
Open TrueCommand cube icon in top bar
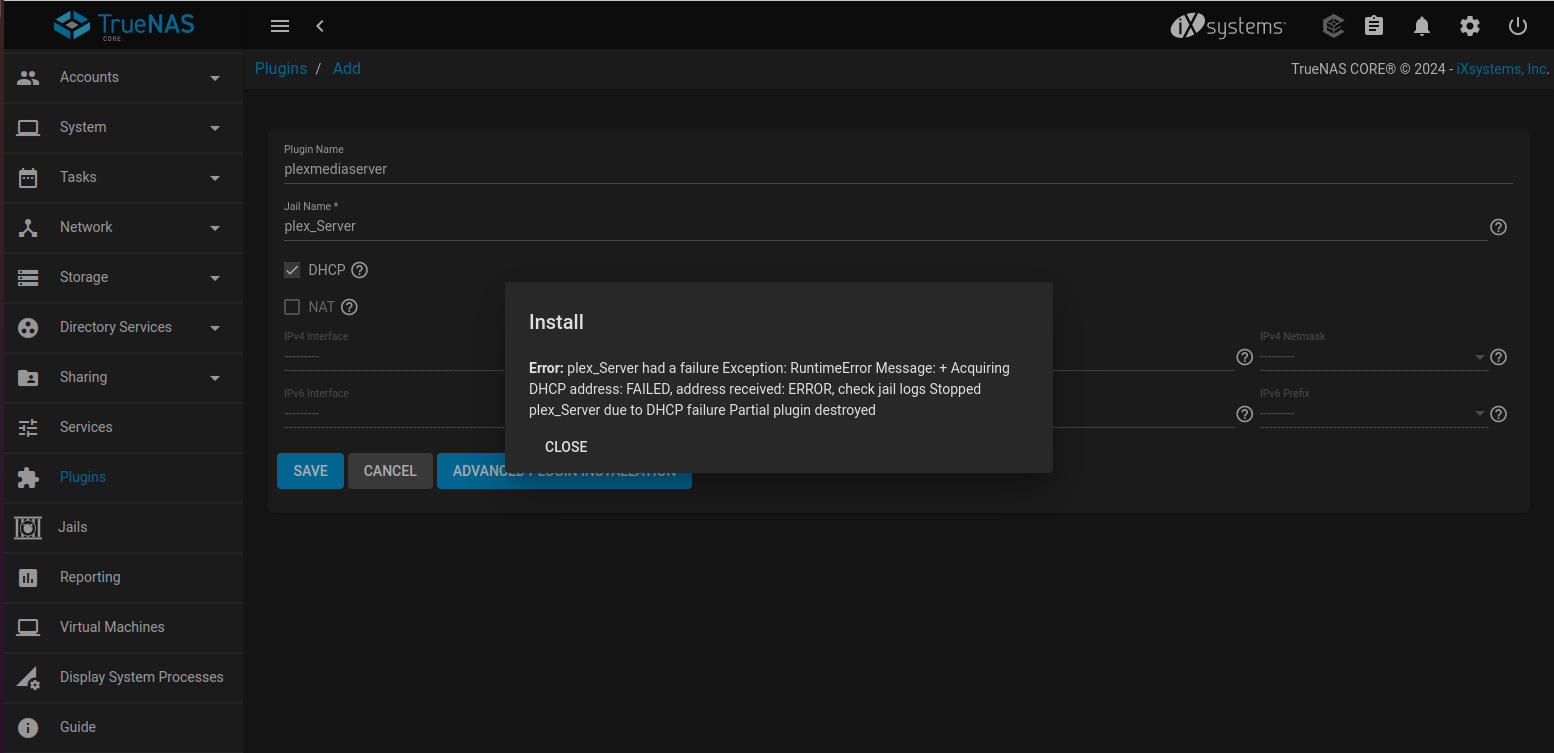click(1332, 26)
